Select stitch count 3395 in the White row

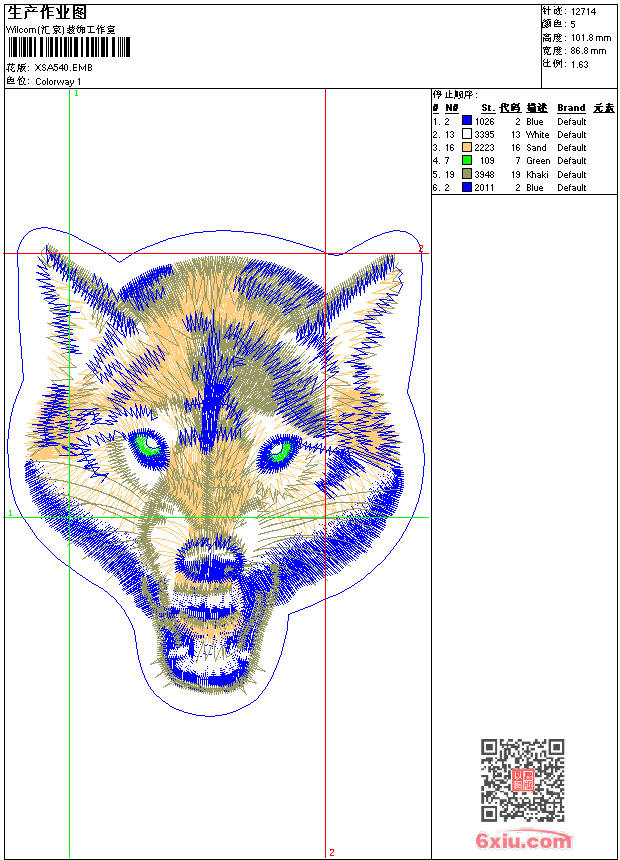click(484, 134)
